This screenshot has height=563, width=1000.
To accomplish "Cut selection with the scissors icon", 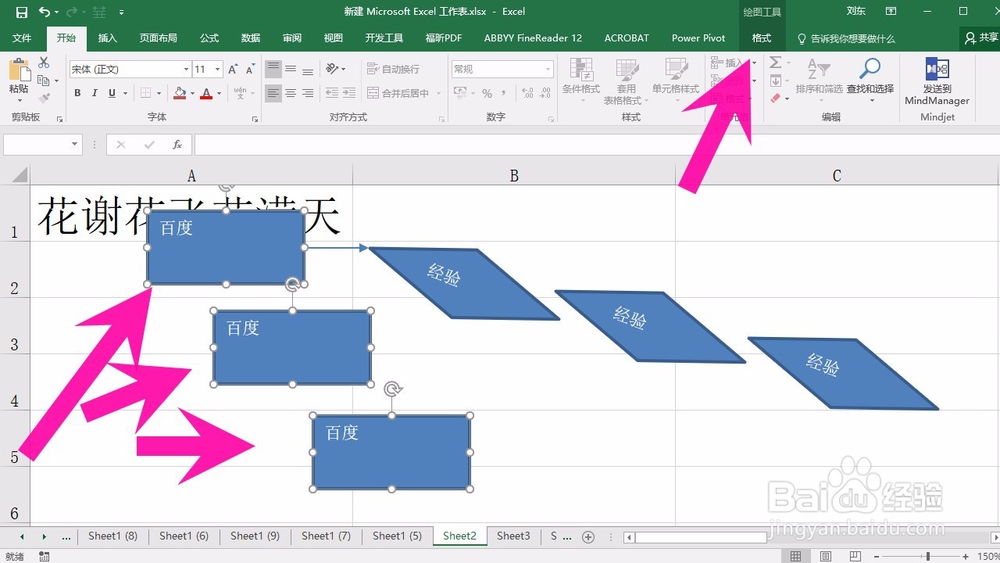I will (x=43, y=62).
